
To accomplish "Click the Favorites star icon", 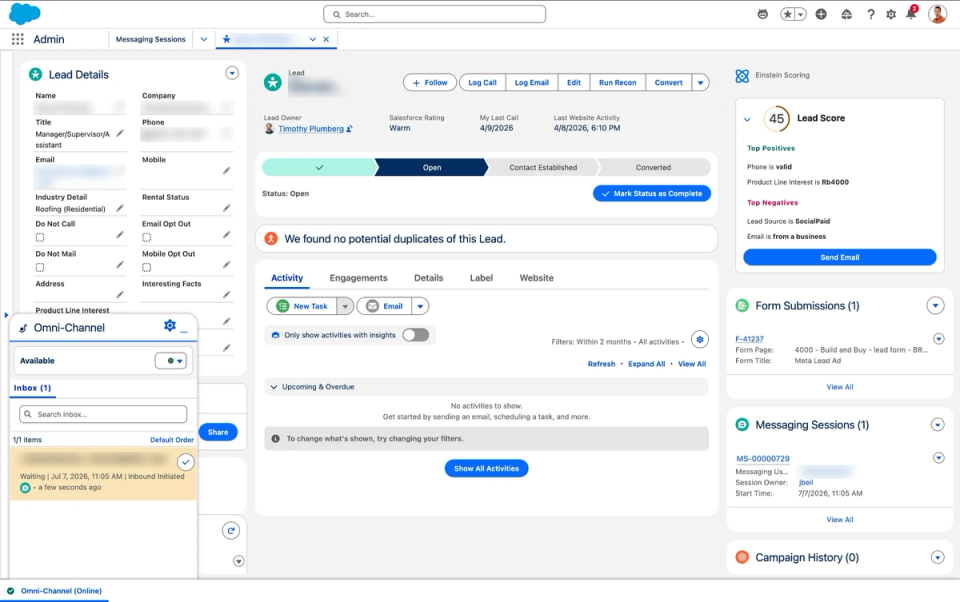I will (787, 14).
